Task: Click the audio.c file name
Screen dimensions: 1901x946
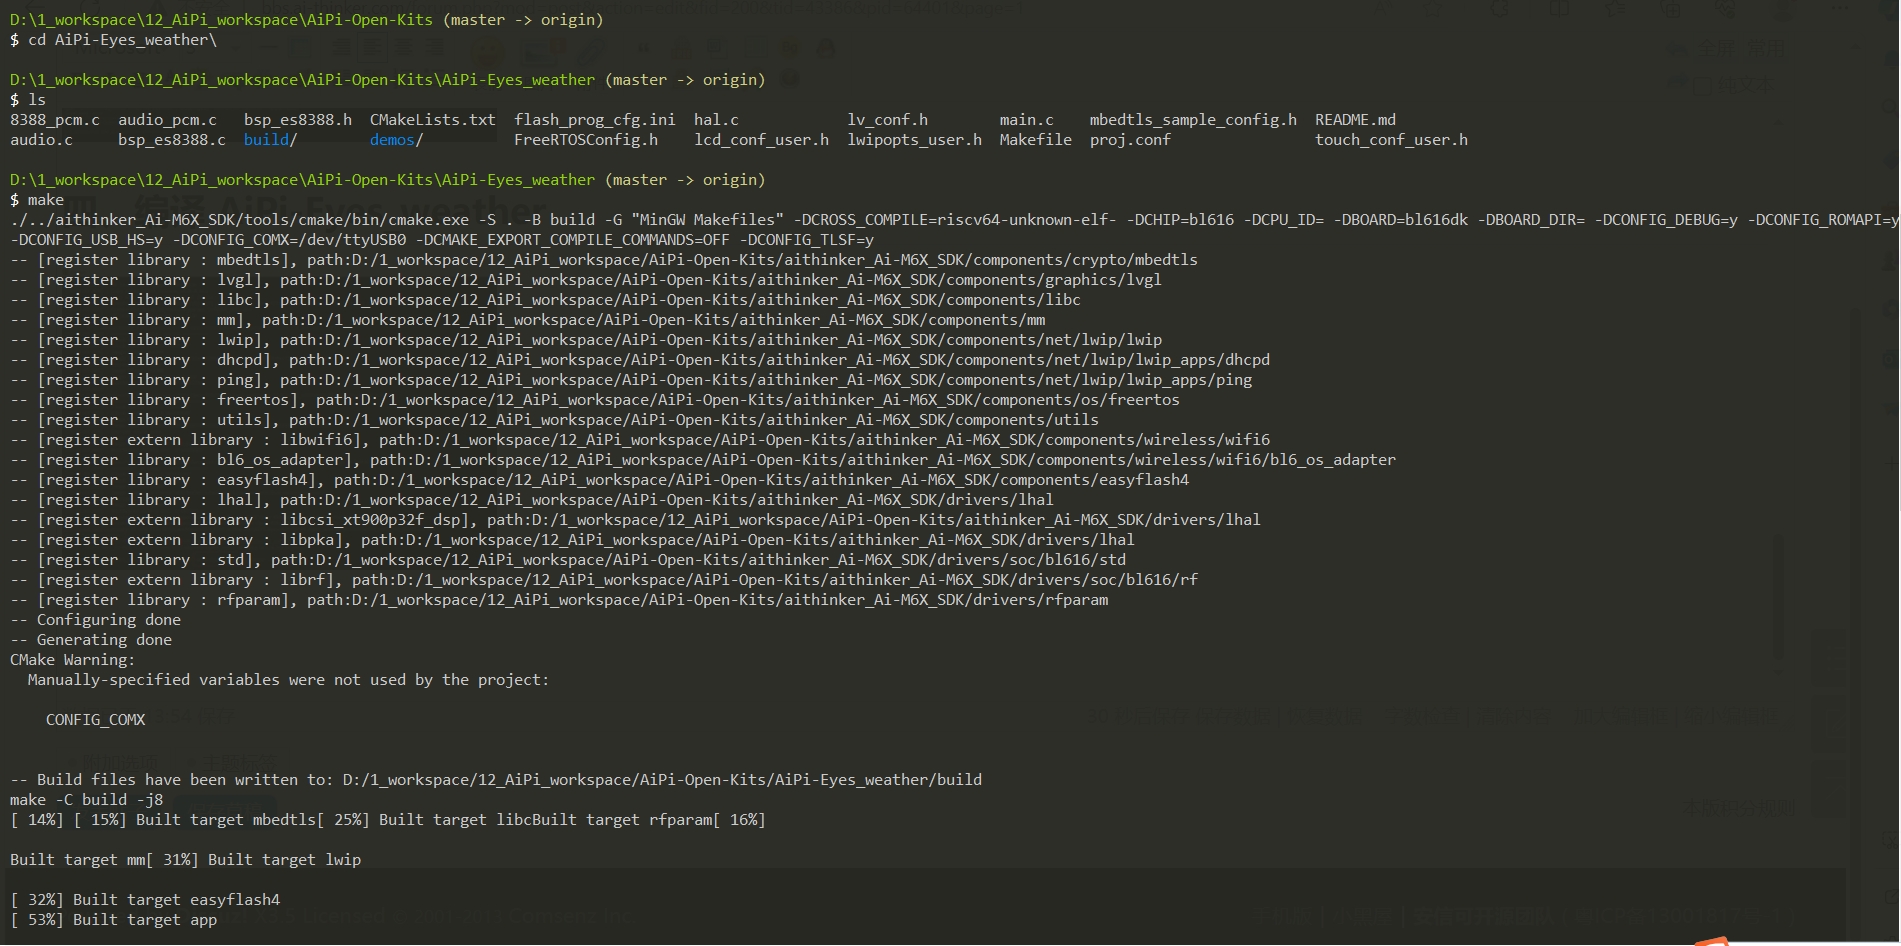Action: click(41, 140)
